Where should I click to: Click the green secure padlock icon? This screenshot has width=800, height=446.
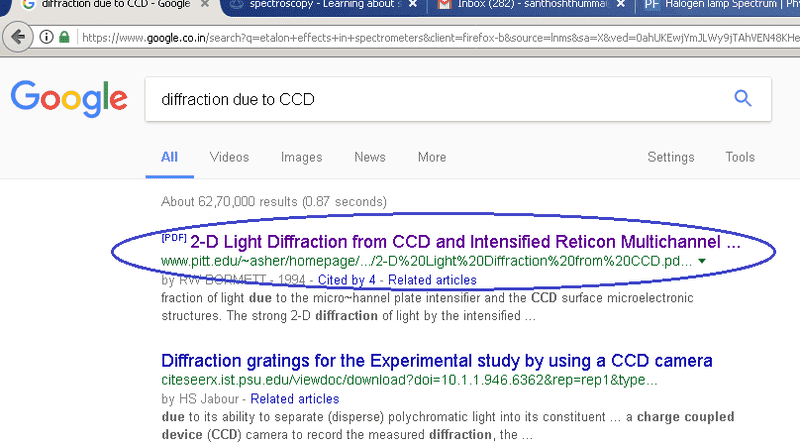pos(64,38)
